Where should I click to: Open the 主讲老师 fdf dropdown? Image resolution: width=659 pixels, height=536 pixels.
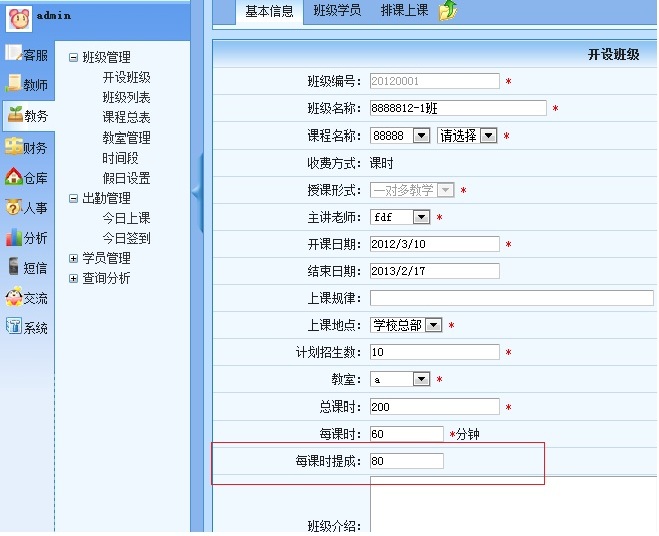pos(400,217)
